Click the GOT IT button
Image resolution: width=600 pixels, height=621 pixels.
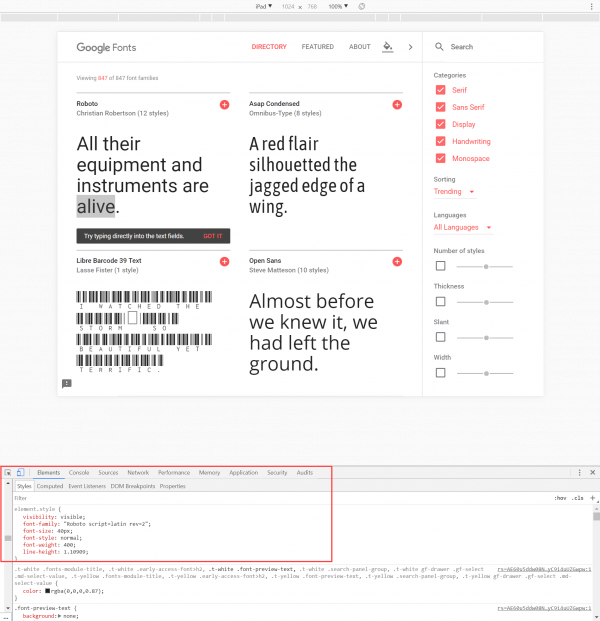[x=213, y=236]
